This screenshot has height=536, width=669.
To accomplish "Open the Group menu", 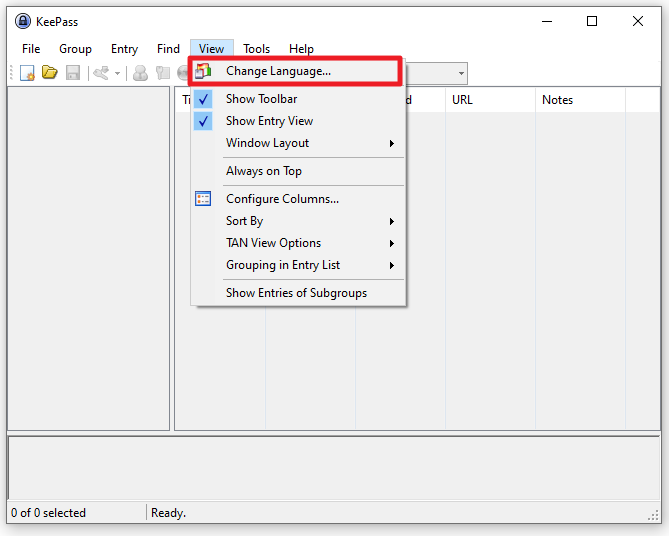I will coord(76,49).
